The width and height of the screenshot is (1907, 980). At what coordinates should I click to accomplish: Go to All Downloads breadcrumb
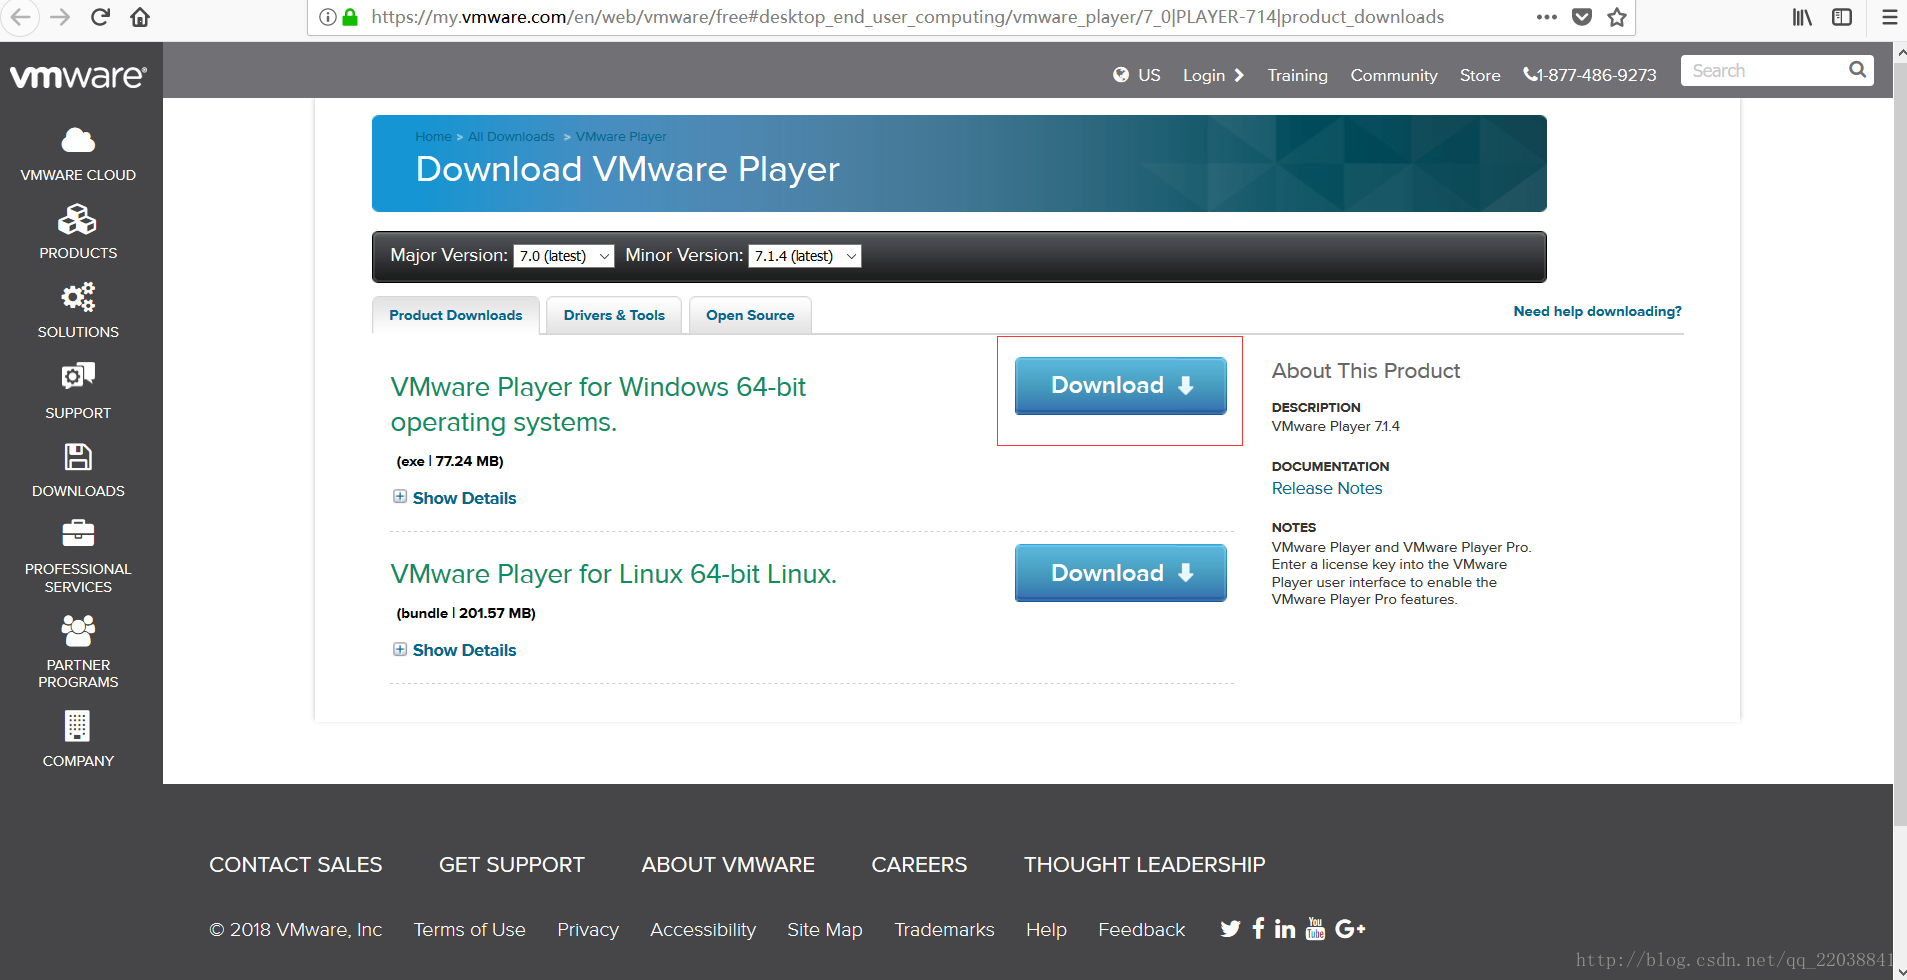pyautogui.click(x=511, y=137)
